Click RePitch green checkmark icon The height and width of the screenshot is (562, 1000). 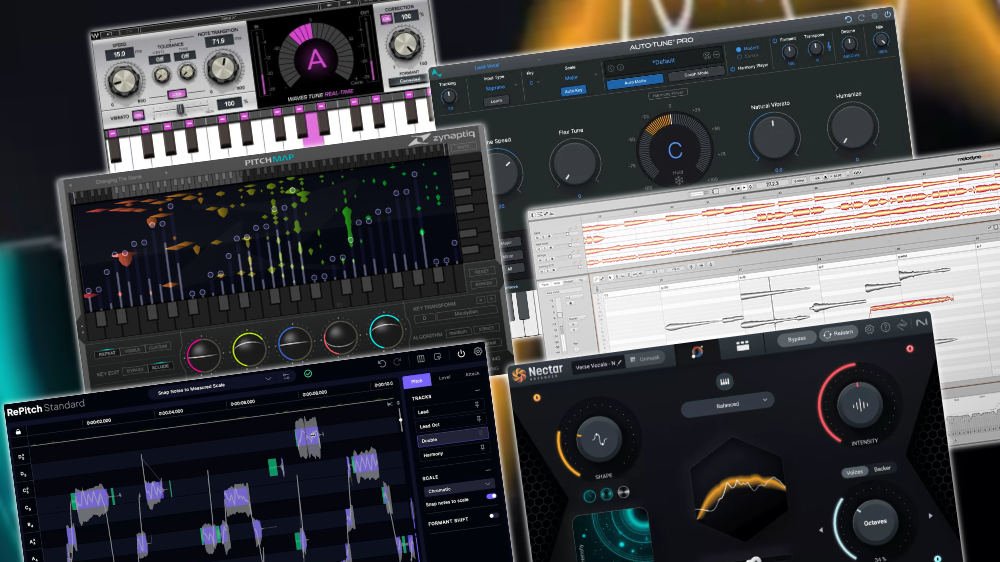click(x=308, y=373)
